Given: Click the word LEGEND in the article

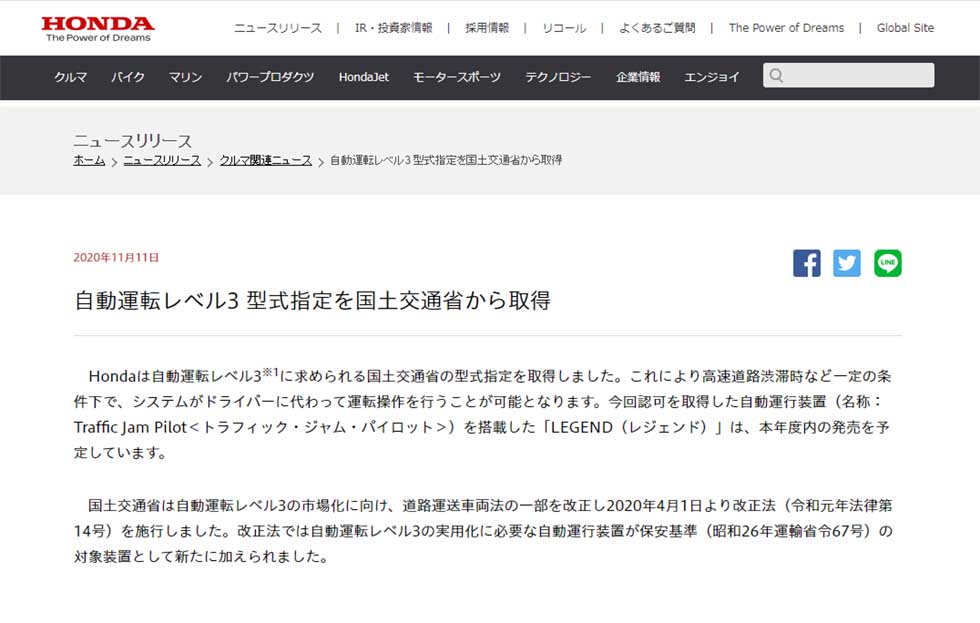Looking at the screenshot, I should coord(581,427).
